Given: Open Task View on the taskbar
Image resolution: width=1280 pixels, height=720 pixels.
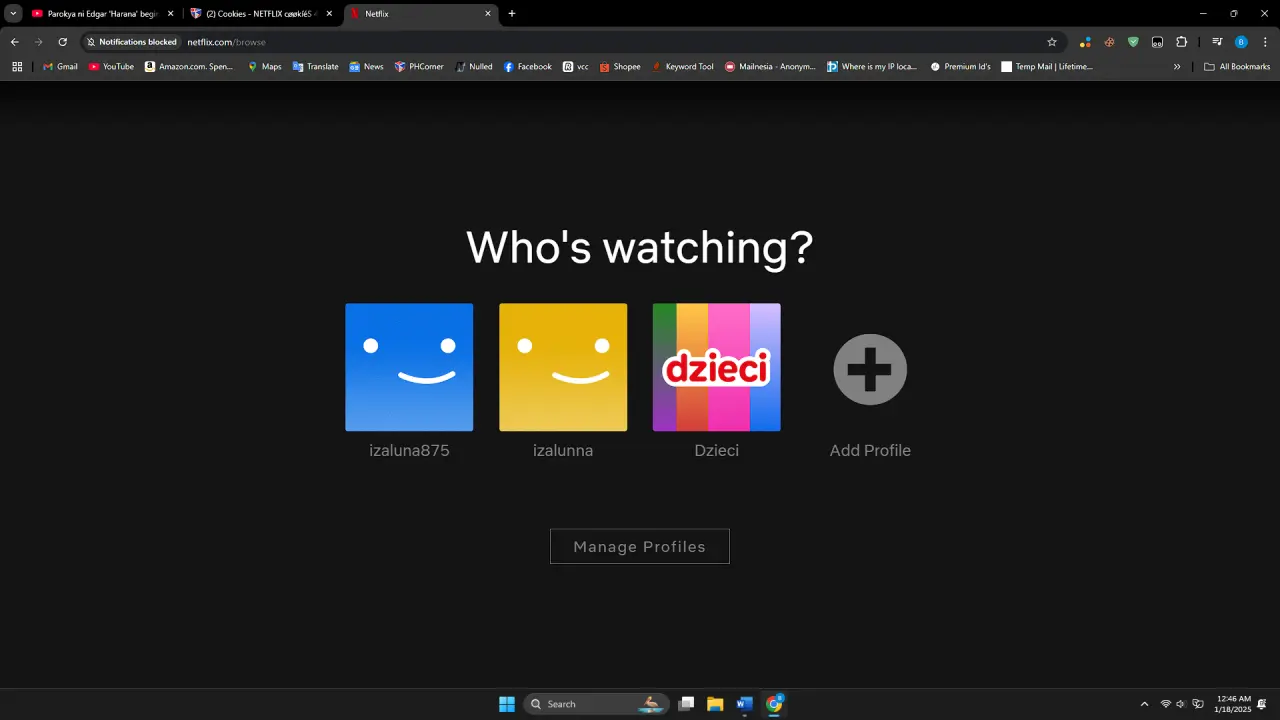Looking at the screenshot, I should pos(686,704).
